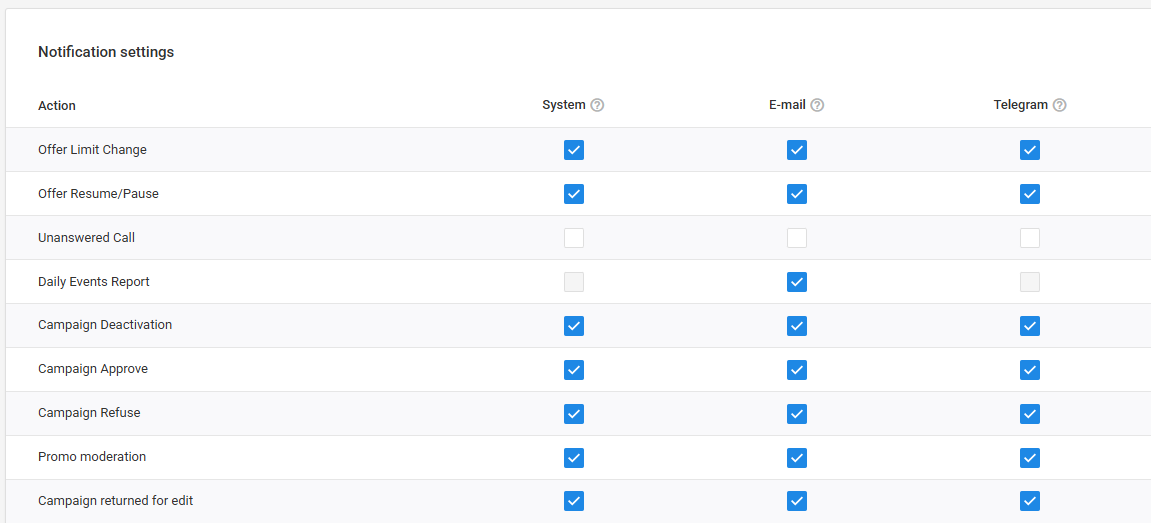Screen dimensions: 1151x523
Task: Check E-mail box for Unanswered Call
Action: pos(796,238)
